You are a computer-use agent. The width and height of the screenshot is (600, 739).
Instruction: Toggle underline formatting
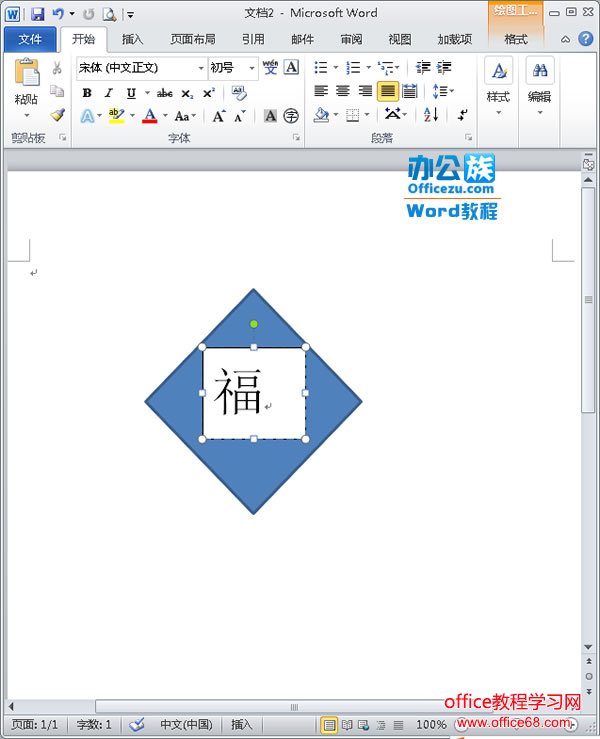point(132,93)
